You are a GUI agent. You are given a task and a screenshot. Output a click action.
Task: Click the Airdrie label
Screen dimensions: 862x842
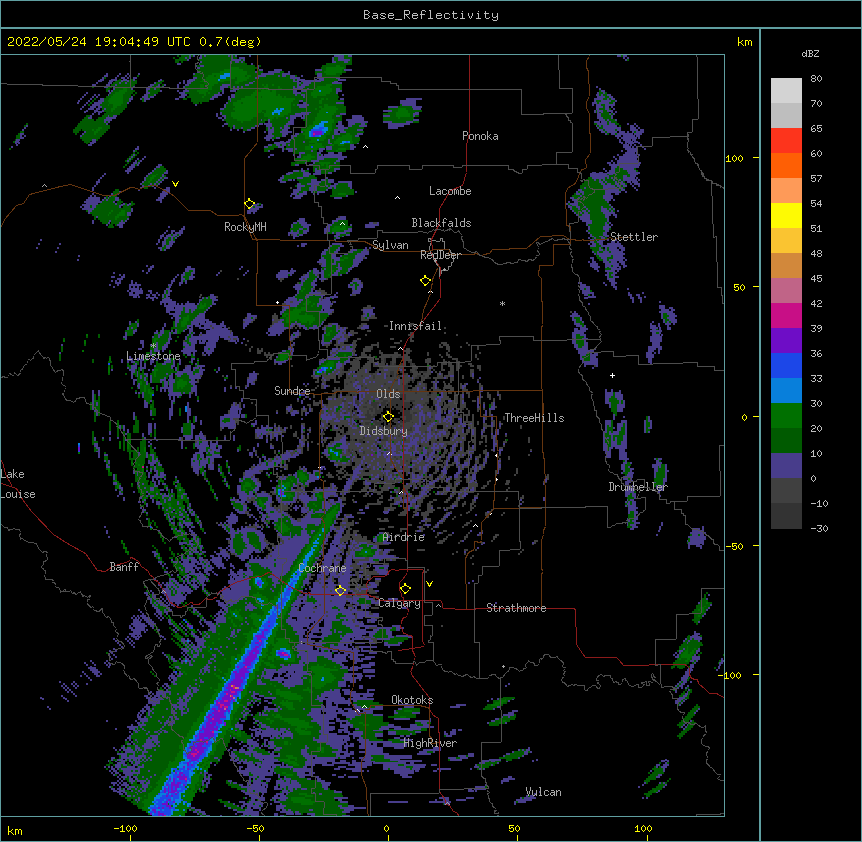(x=404, y=537)
